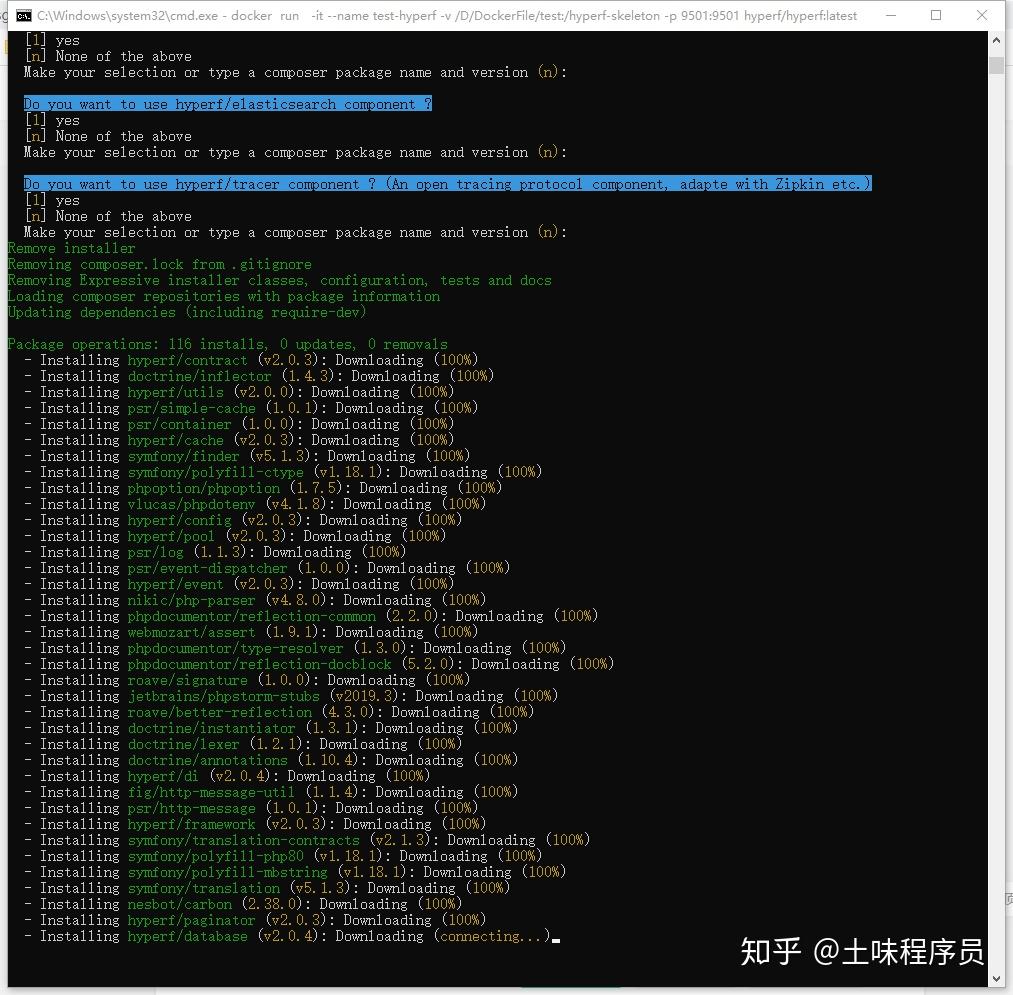The image size is (1013, 995).
Task: Click the cmd.exe icon in title bar
Action: 25,15
